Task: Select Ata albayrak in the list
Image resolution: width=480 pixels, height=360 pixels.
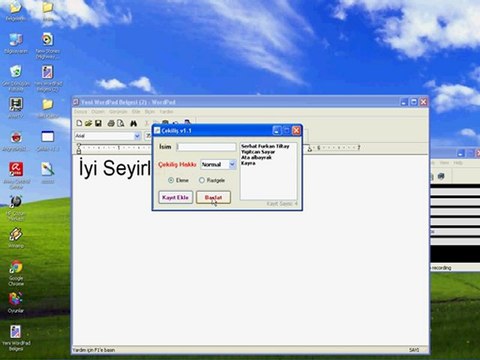Action: pos(256,157)
